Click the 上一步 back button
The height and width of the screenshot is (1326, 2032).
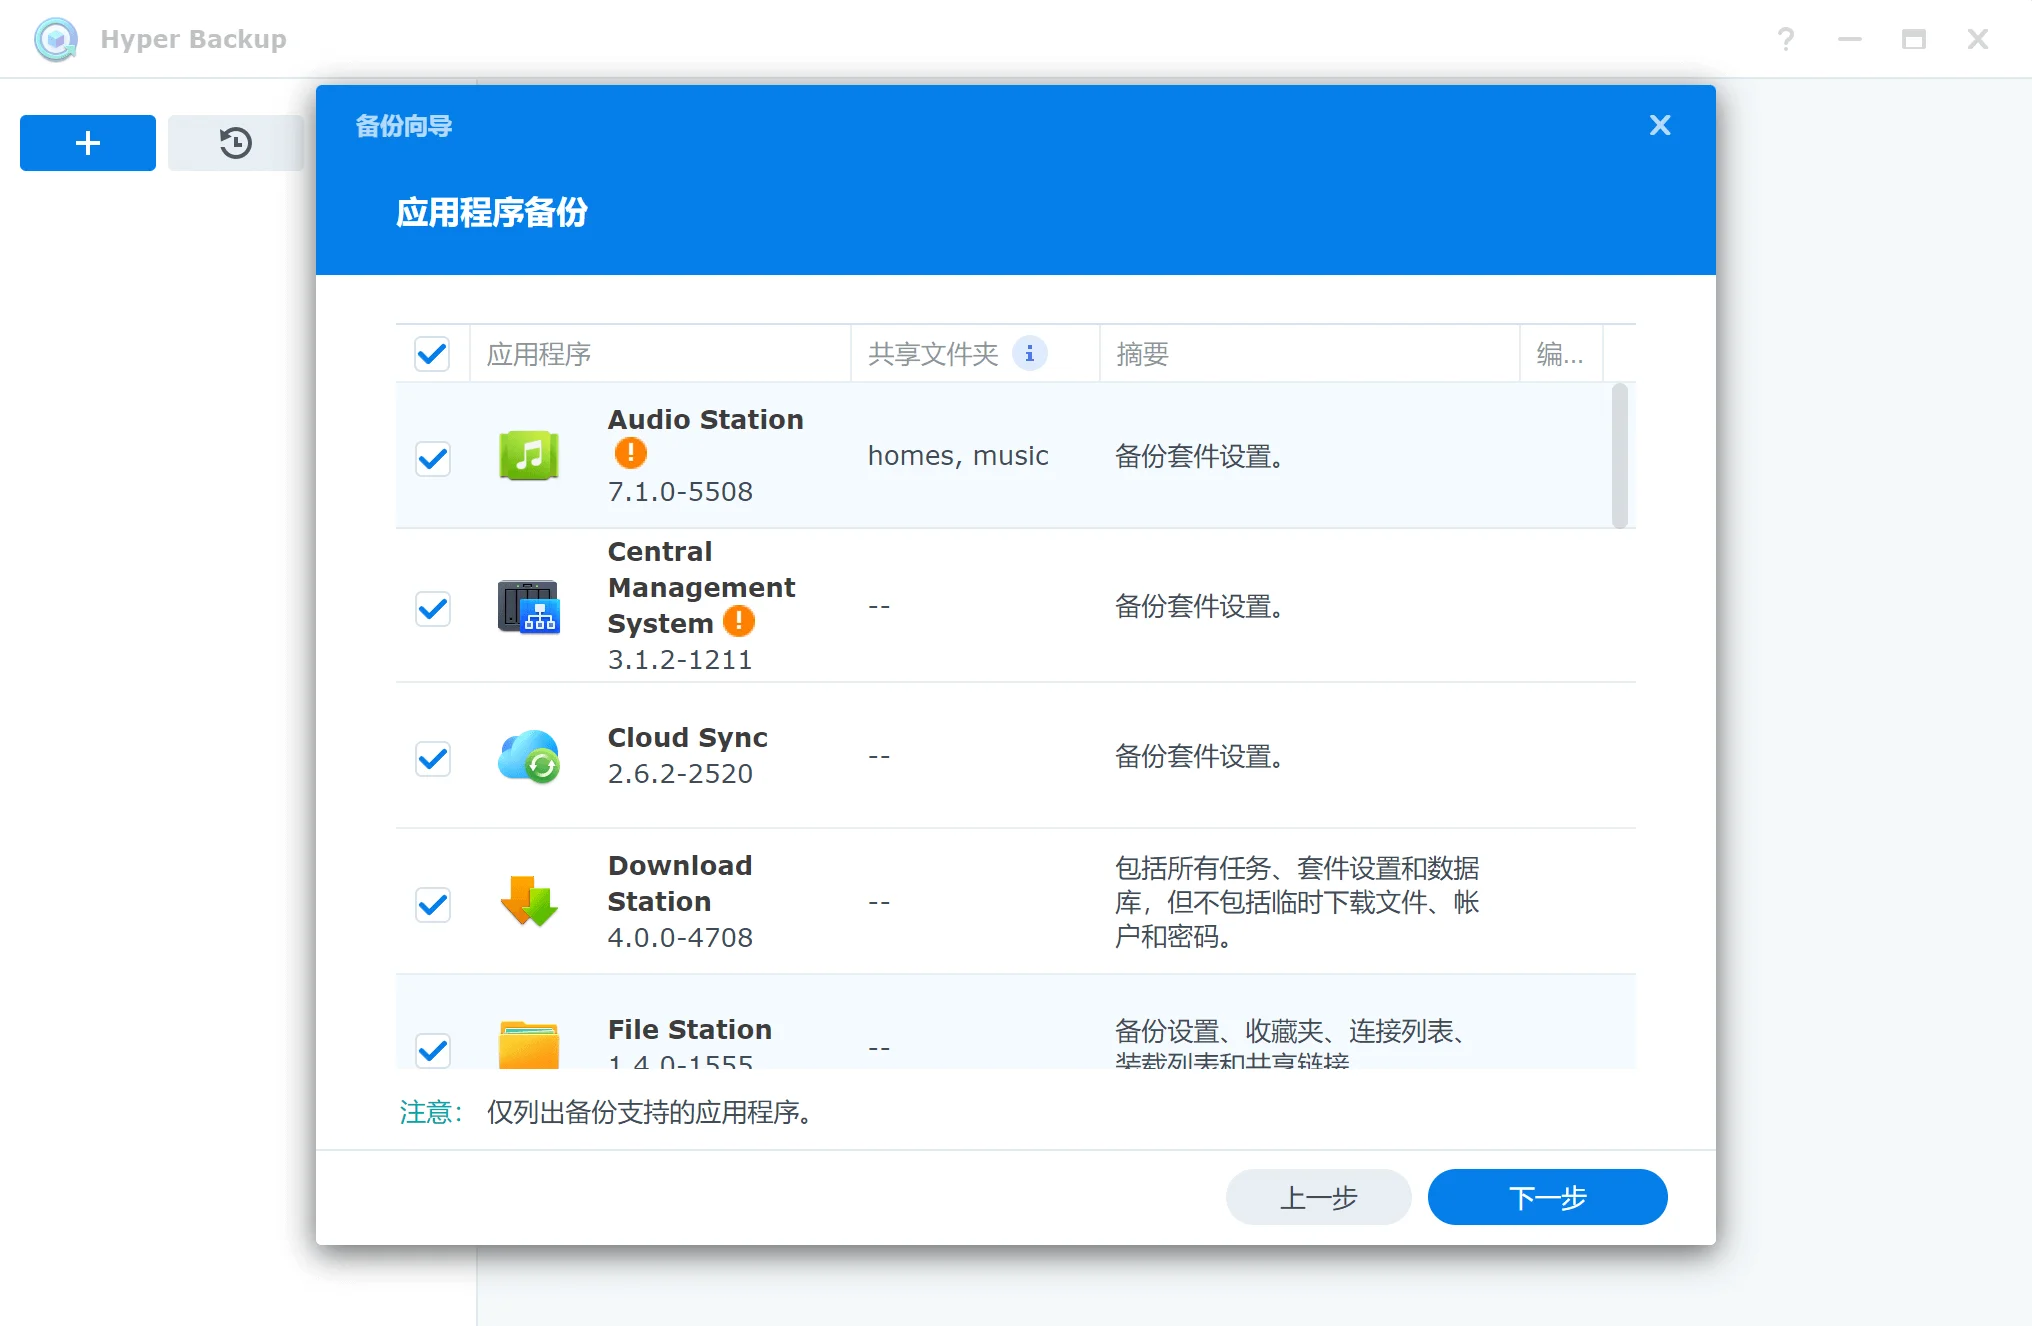1318,1197
